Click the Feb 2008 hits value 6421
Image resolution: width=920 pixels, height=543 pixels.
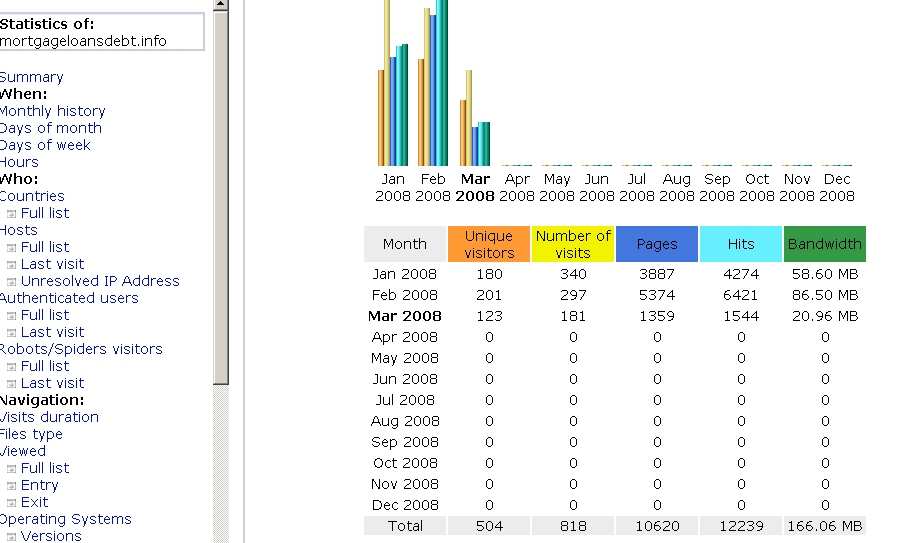tap(740, 295)
